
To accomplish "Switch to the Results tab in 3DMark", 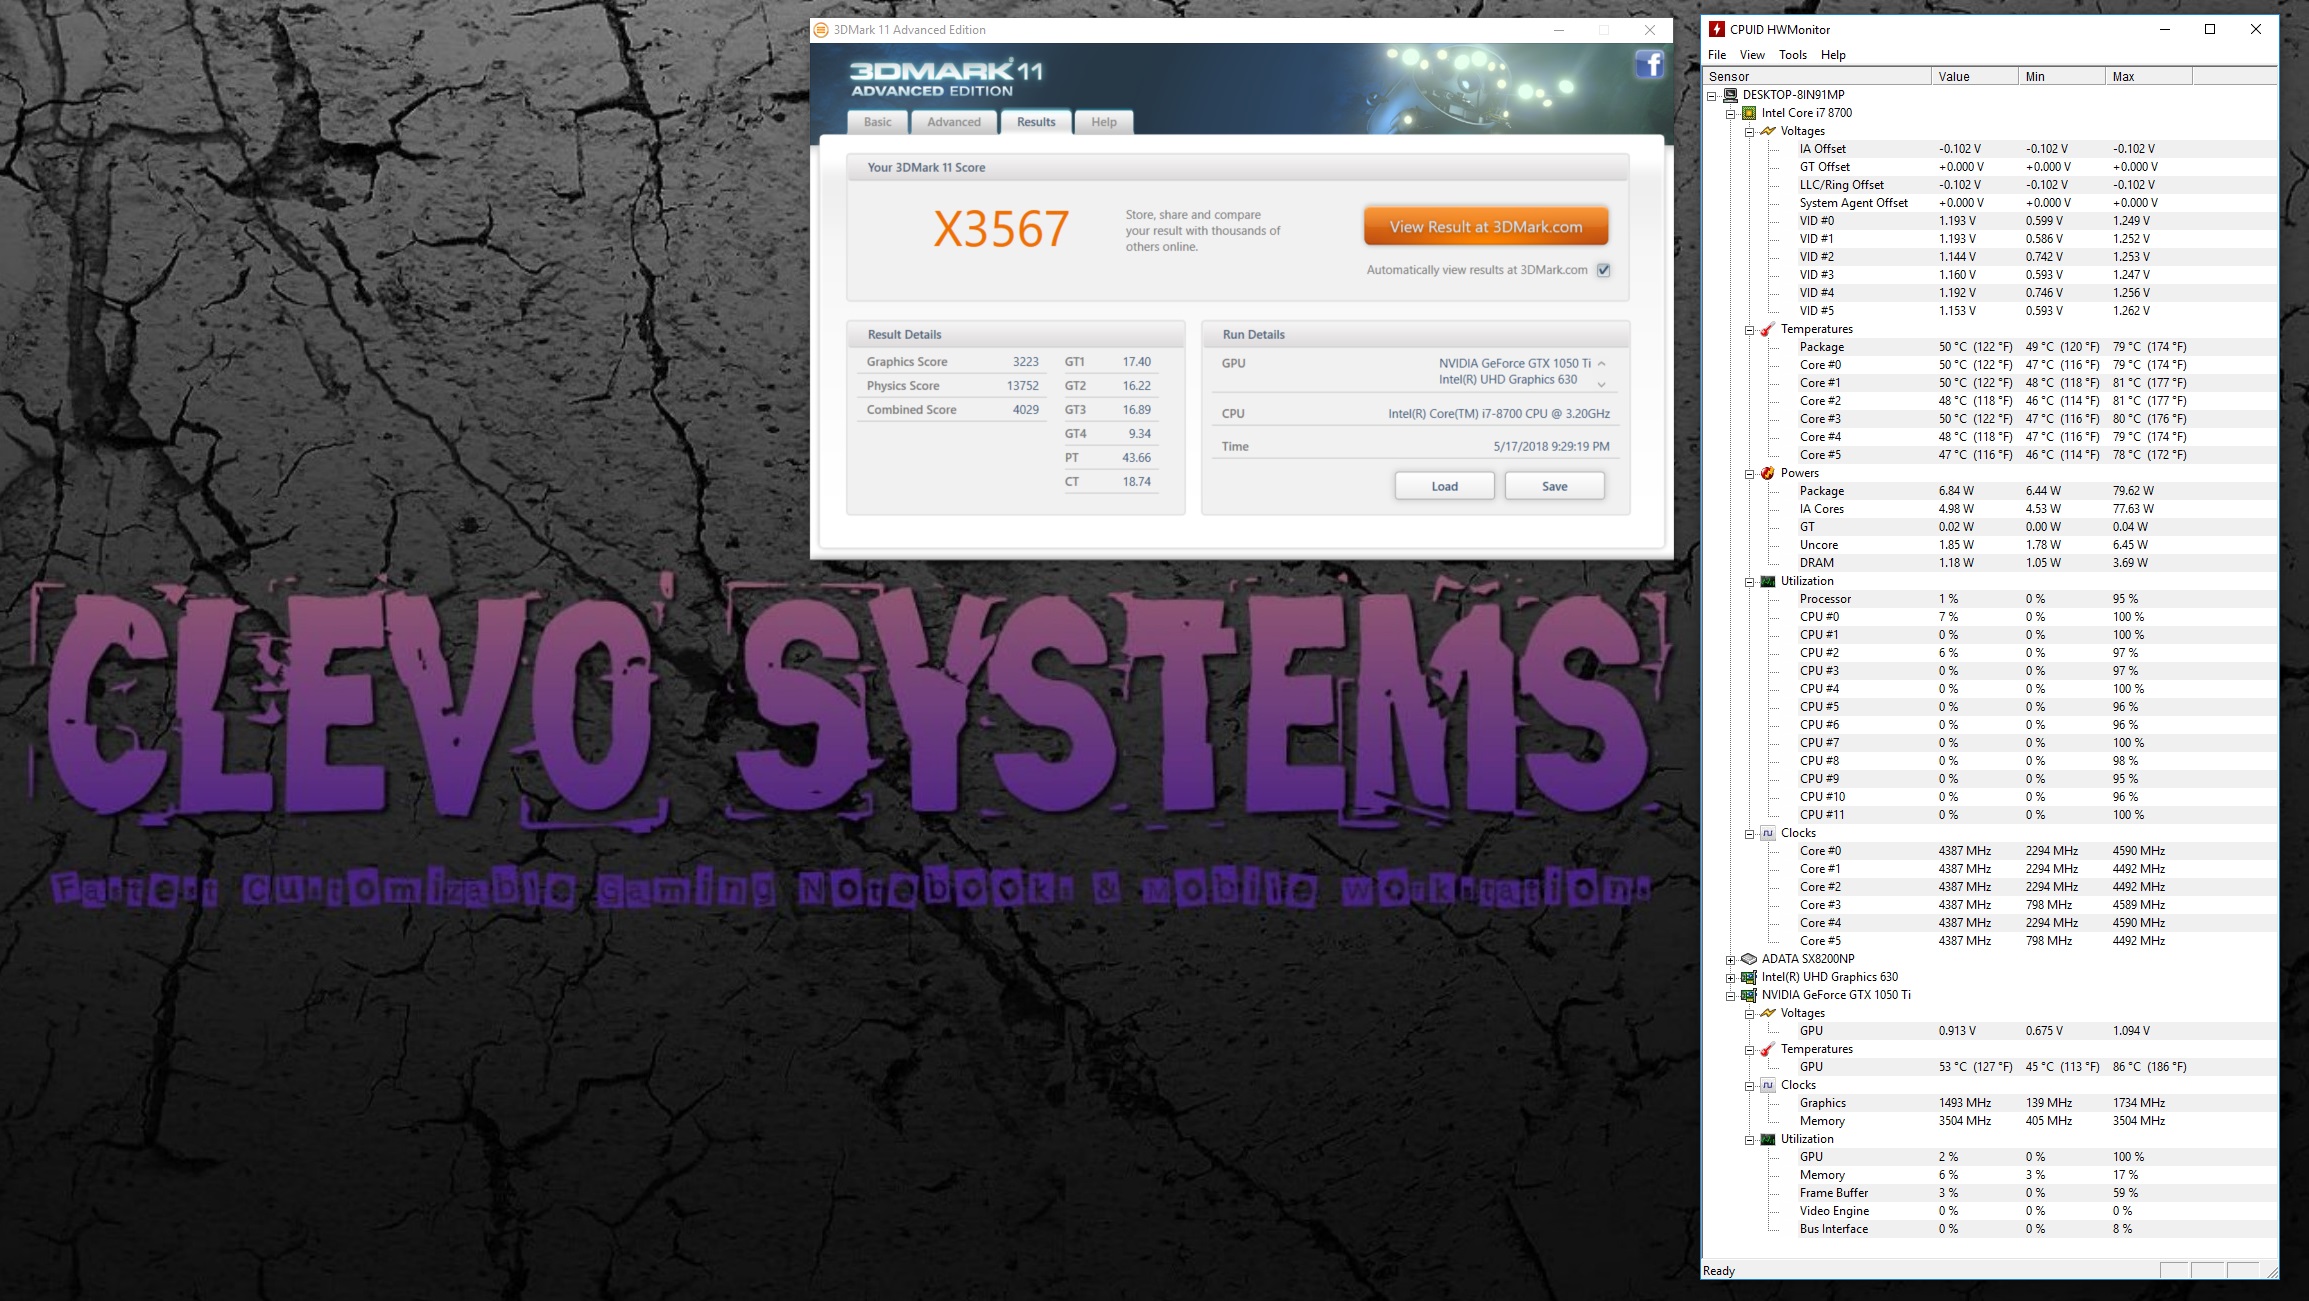I will point(1036,122).
